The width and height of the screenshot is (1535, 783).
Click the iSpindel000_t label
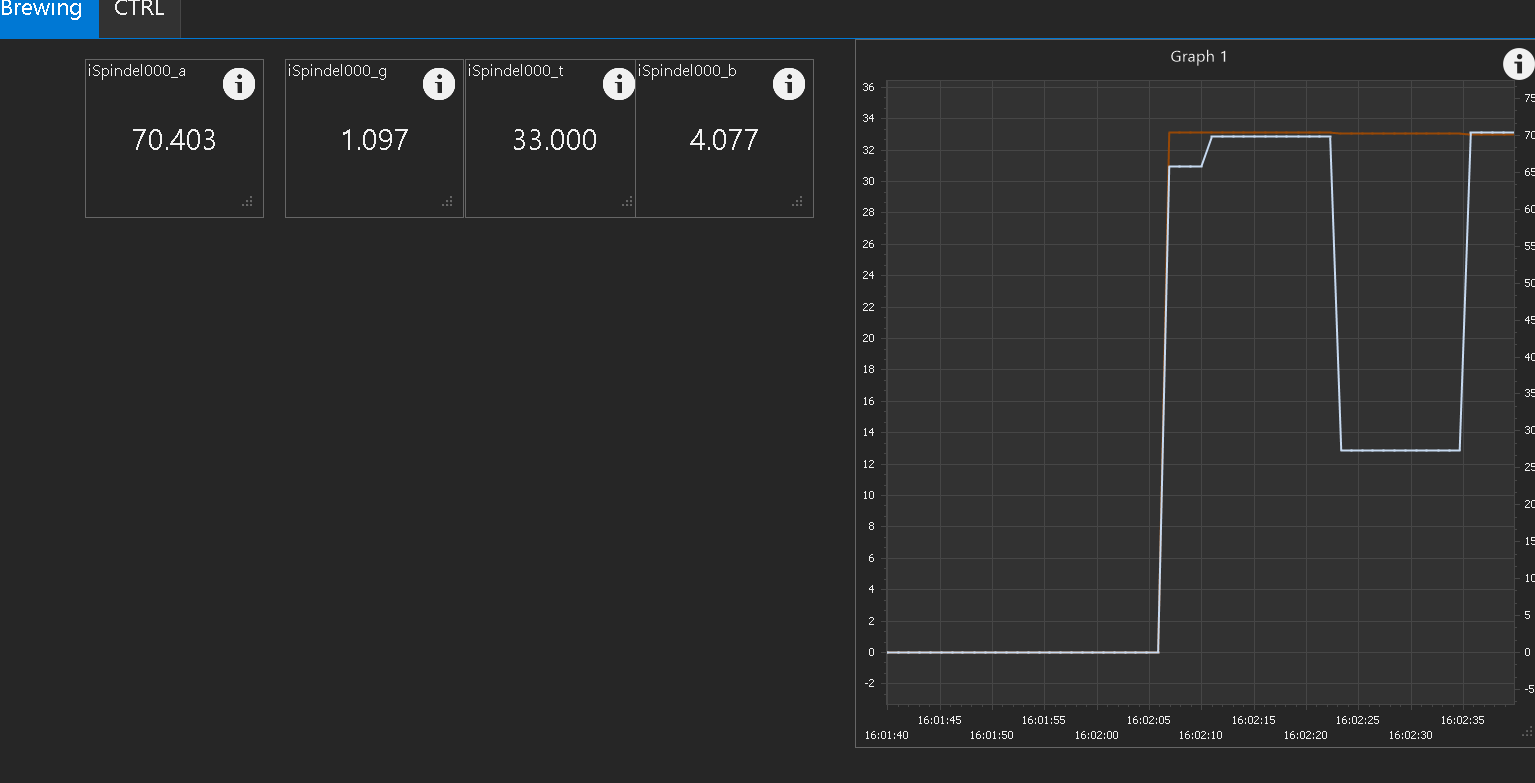[x=516, y=71]
